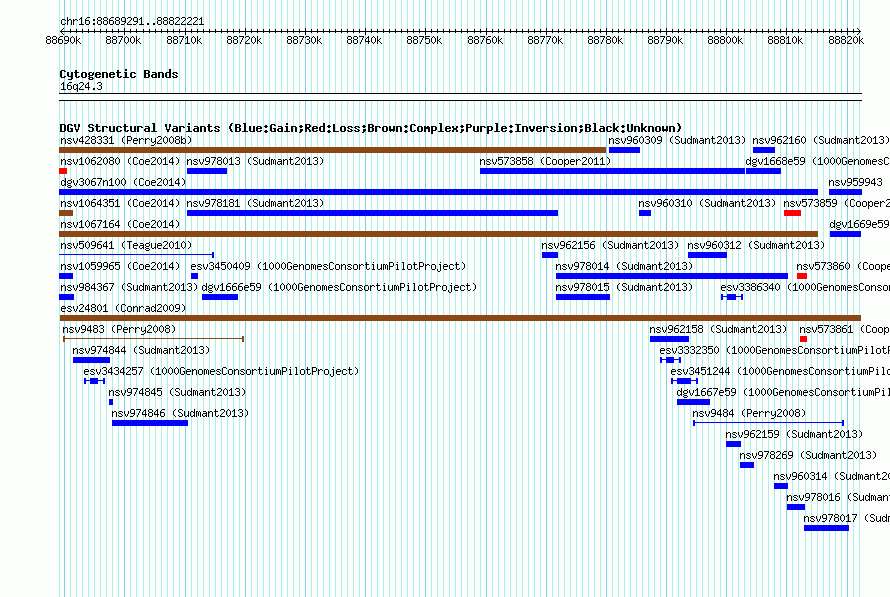
Task: Click the nsv509641 (Teague2010) thin blue line
Action: pyautogui.click(x=137, y=255)
